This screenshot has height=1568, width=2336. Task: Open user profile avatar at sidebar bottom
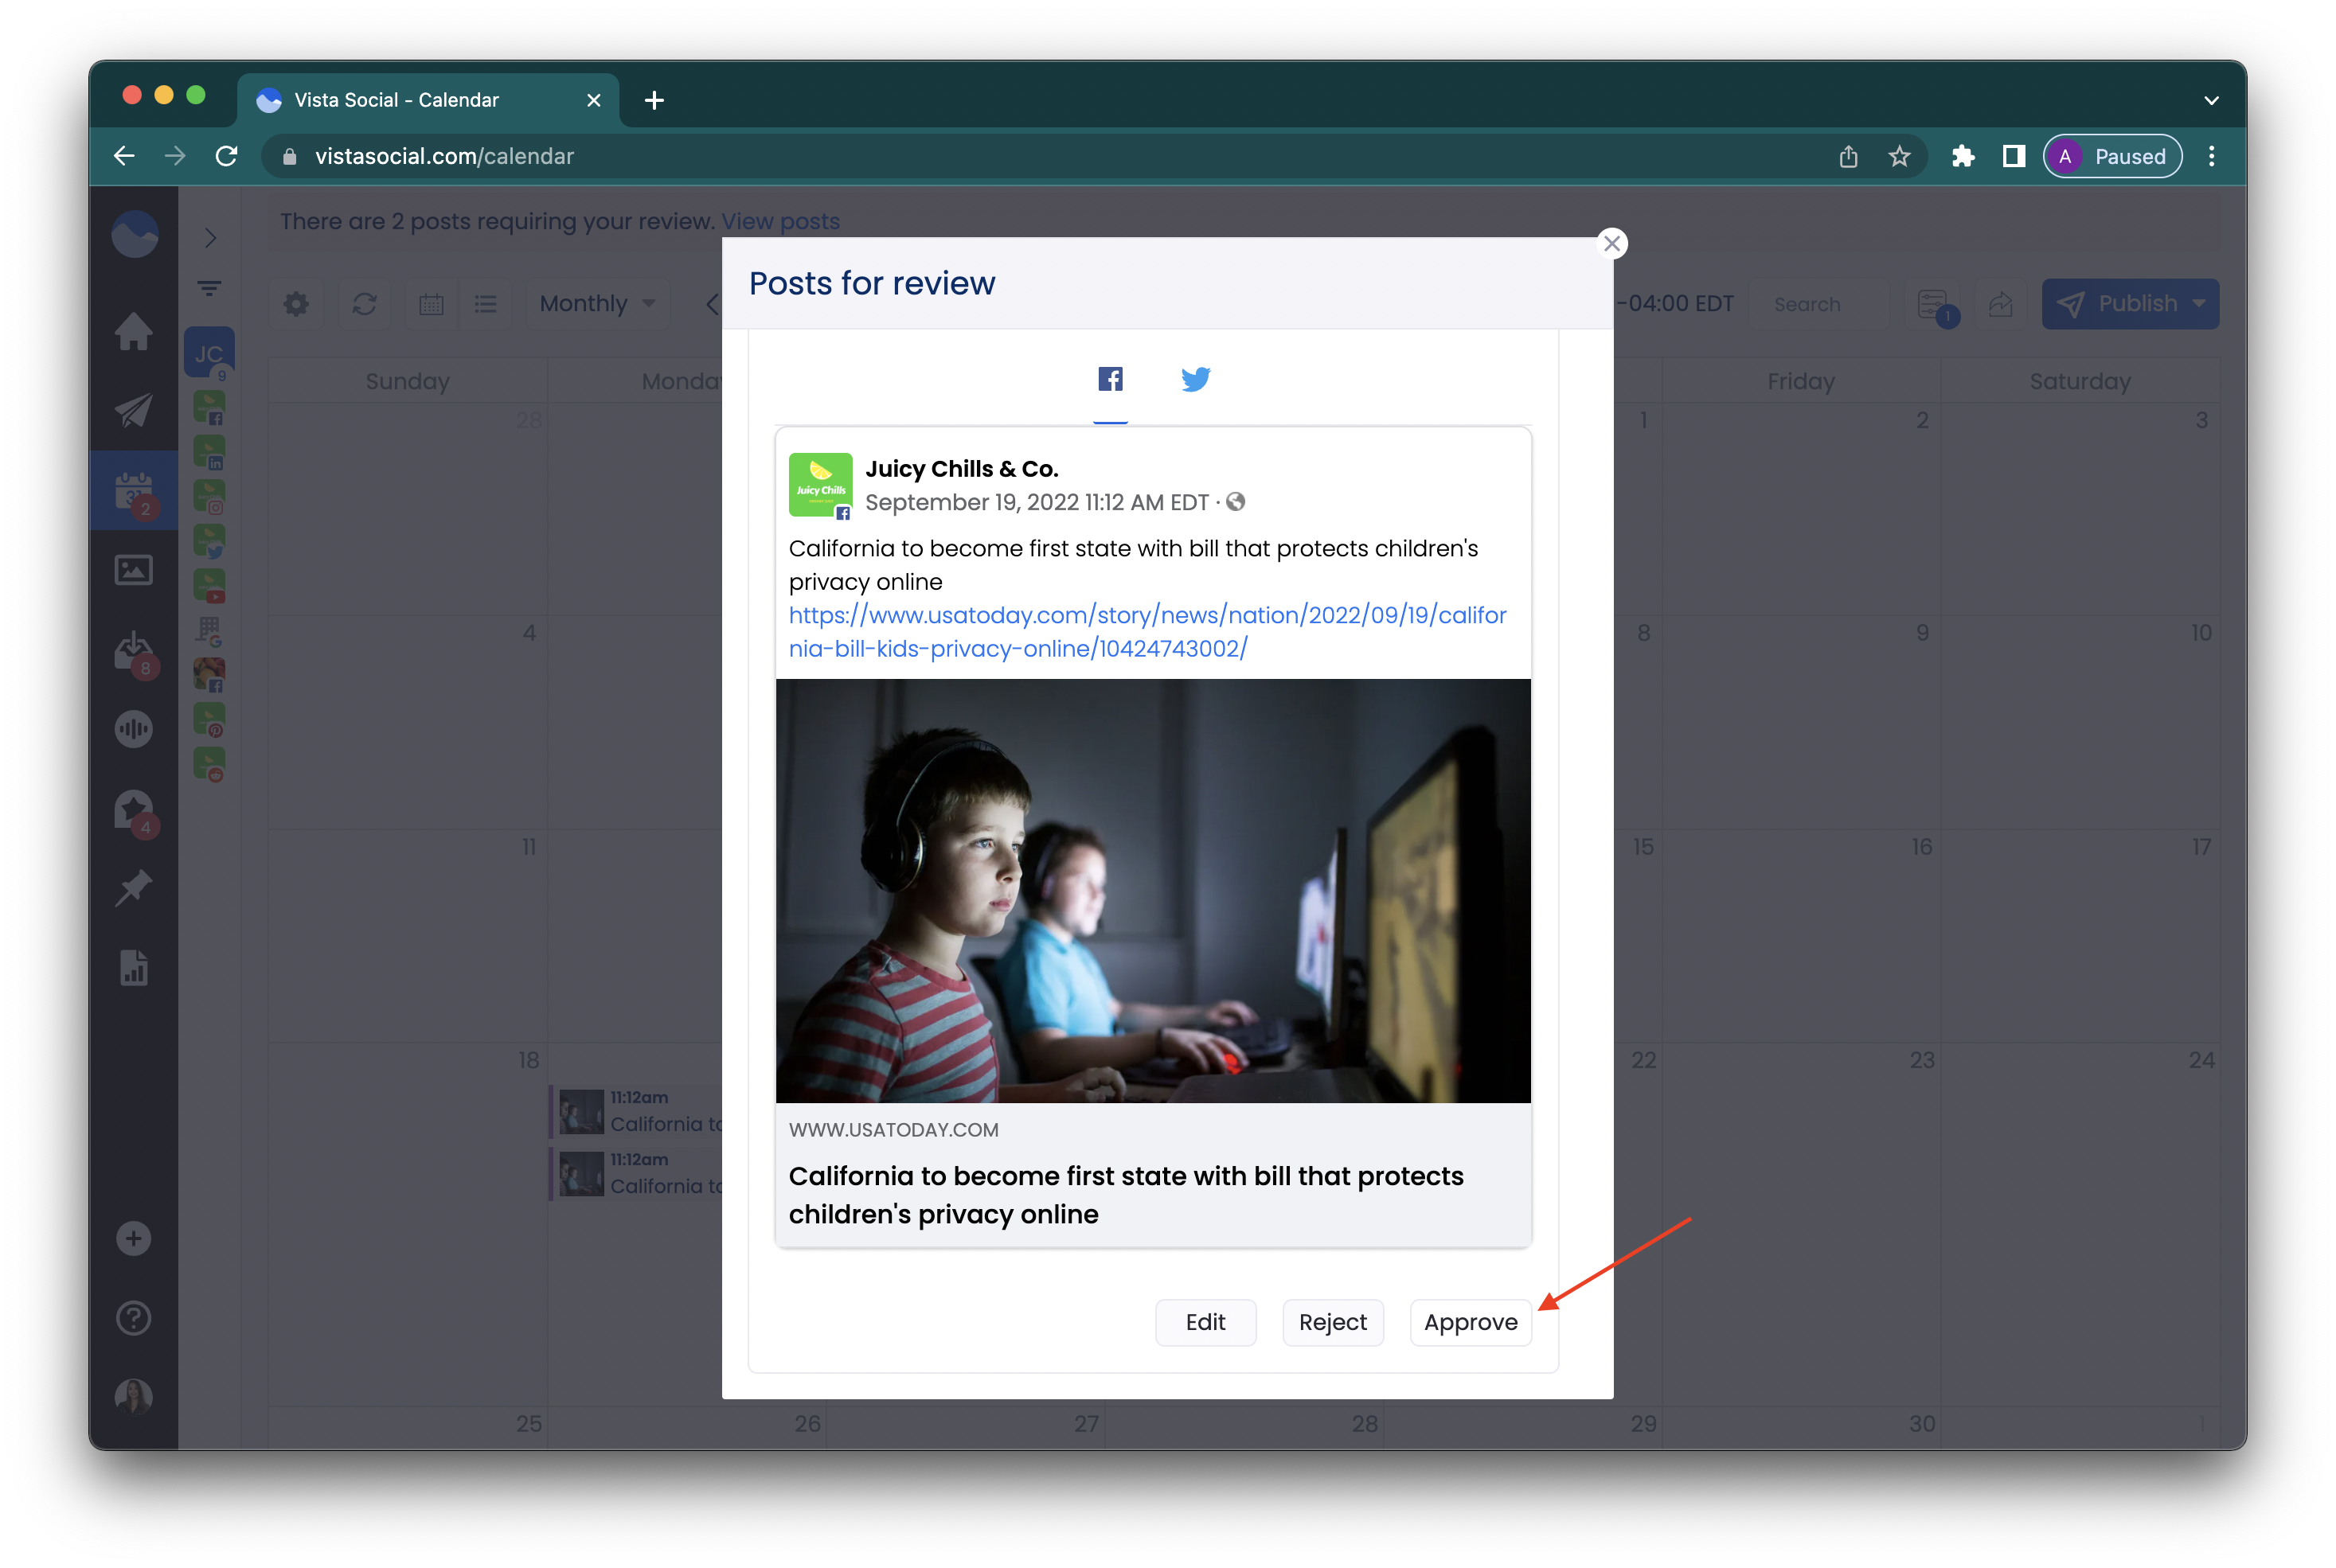[x=134, y=1396]
